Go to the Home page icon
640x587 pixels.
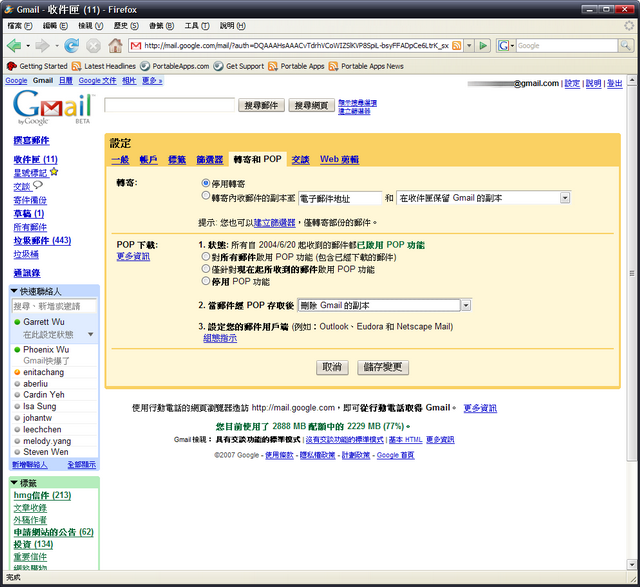click(x=116, y=46)
